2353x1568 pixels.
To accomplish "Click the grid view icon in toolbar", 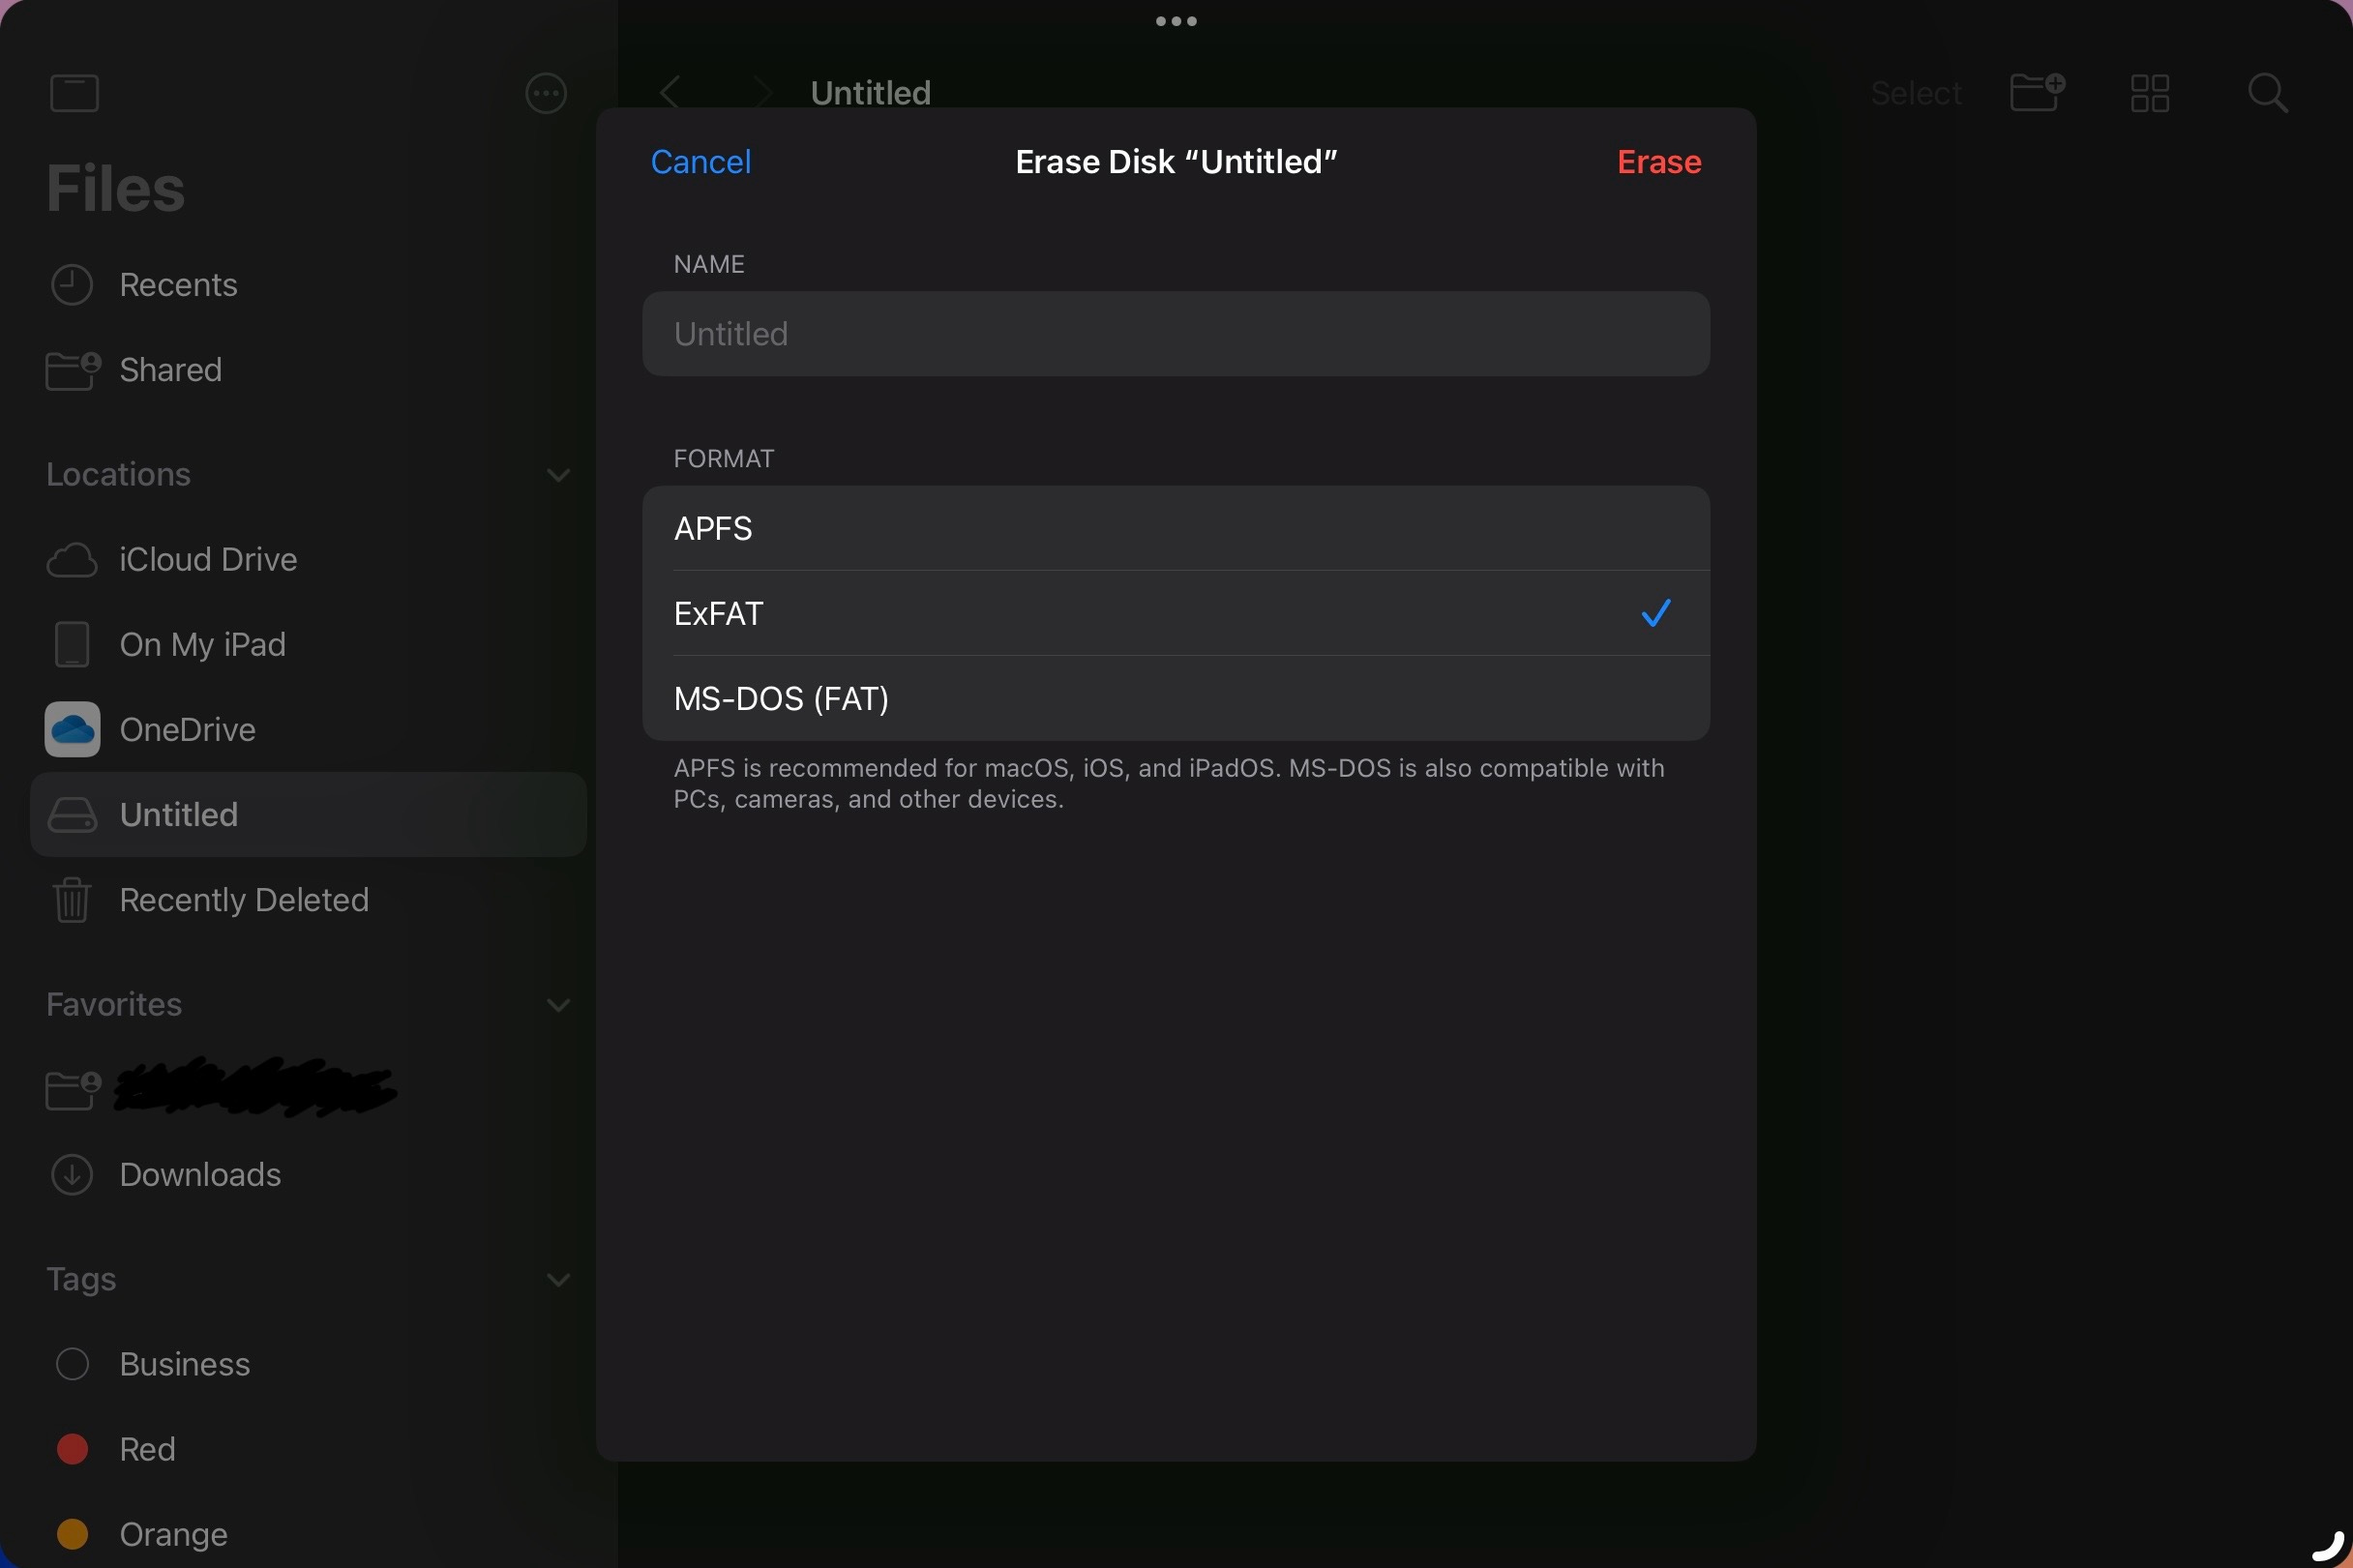I will click(2150, 91).
